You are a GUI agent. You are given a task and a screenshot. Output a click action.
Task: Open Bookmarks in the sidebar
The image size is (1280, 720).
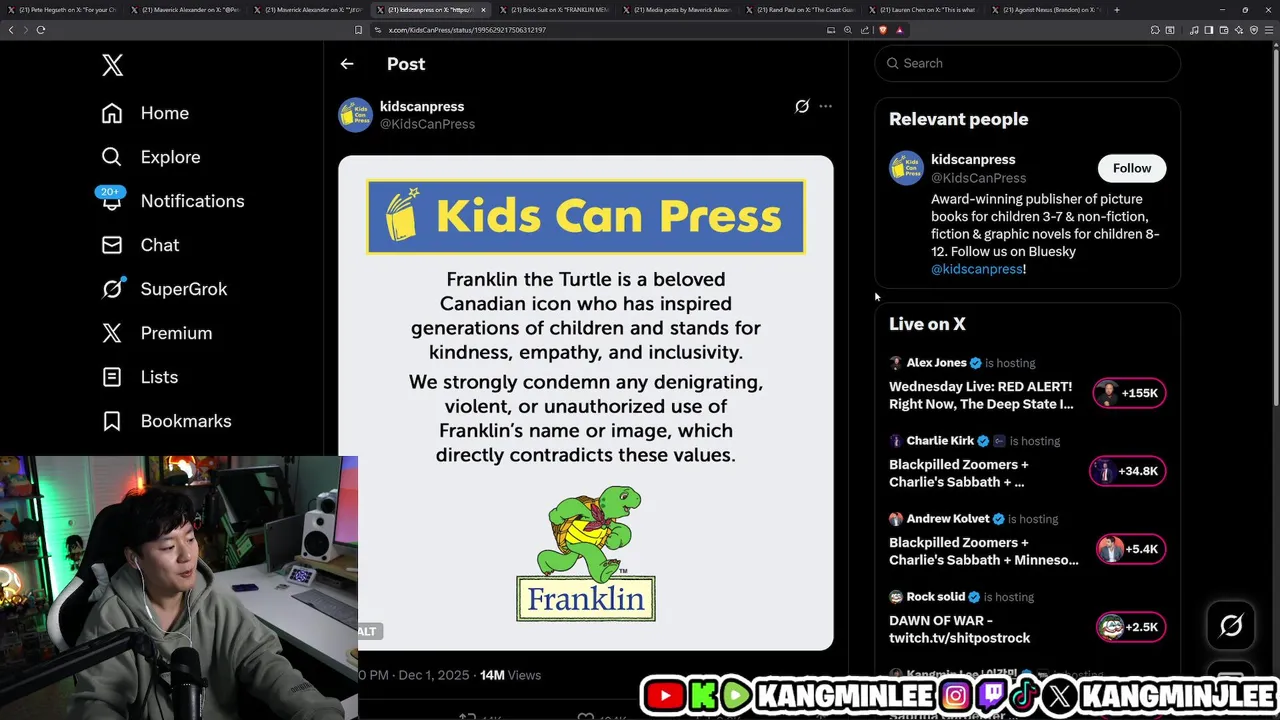click(x=166, y=421)
